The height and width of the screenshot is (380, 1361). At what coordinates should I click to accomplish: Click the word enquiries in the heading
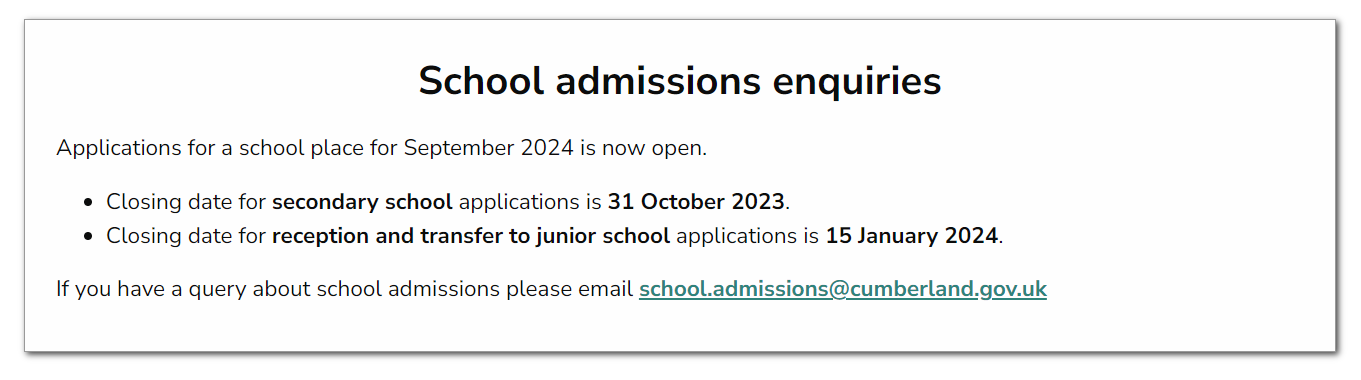click(x=857, y=81)
